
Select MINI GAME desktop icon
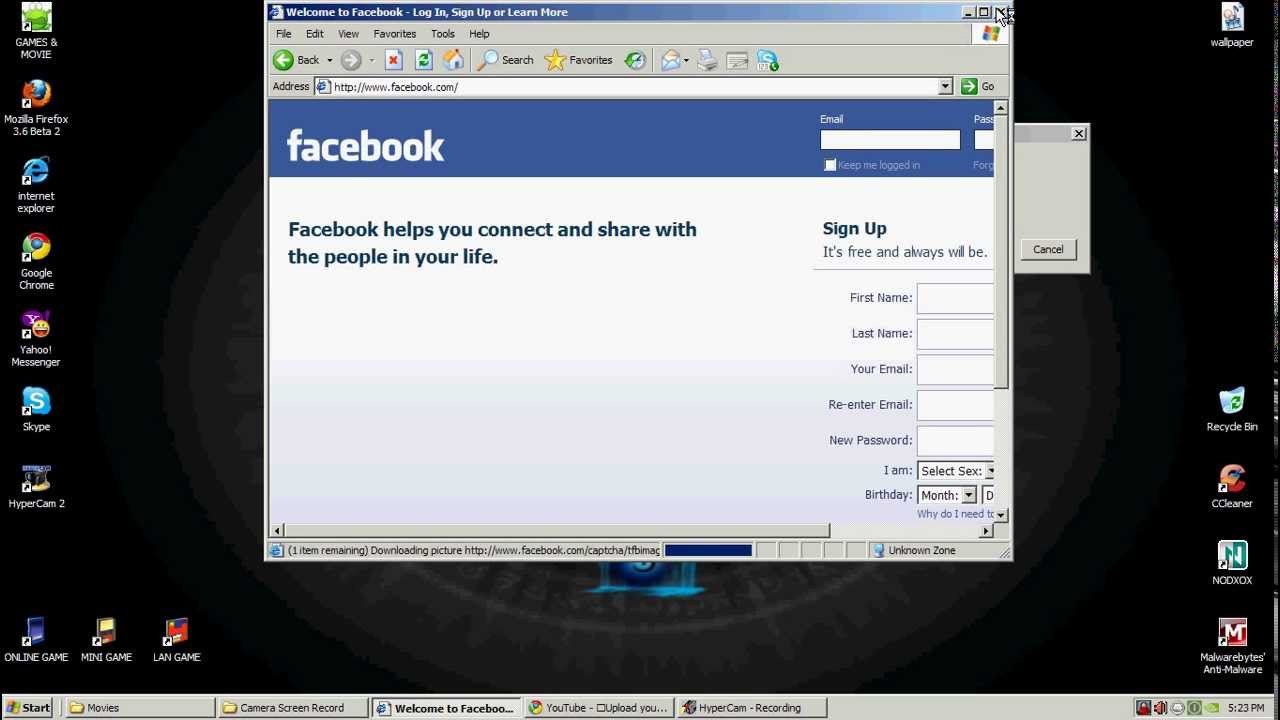click(106, 640)
